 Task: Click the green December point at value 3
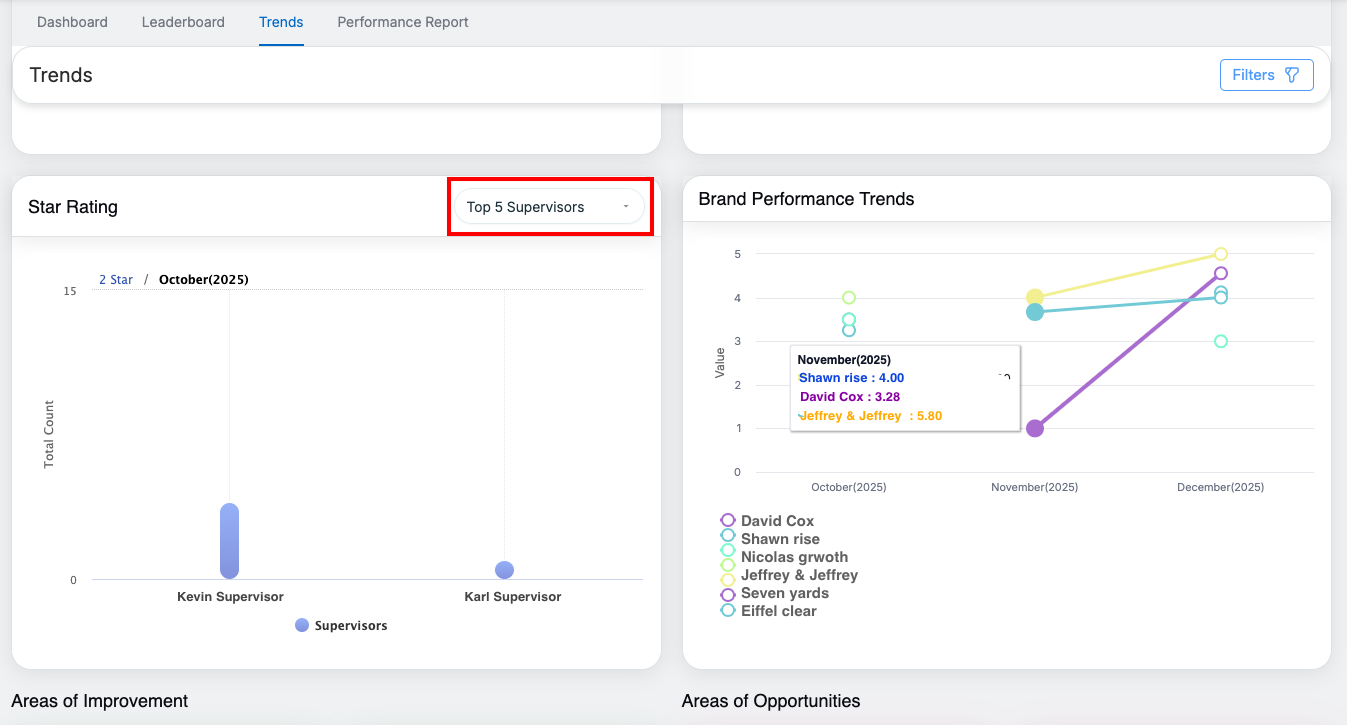[x=1221, y=341]
